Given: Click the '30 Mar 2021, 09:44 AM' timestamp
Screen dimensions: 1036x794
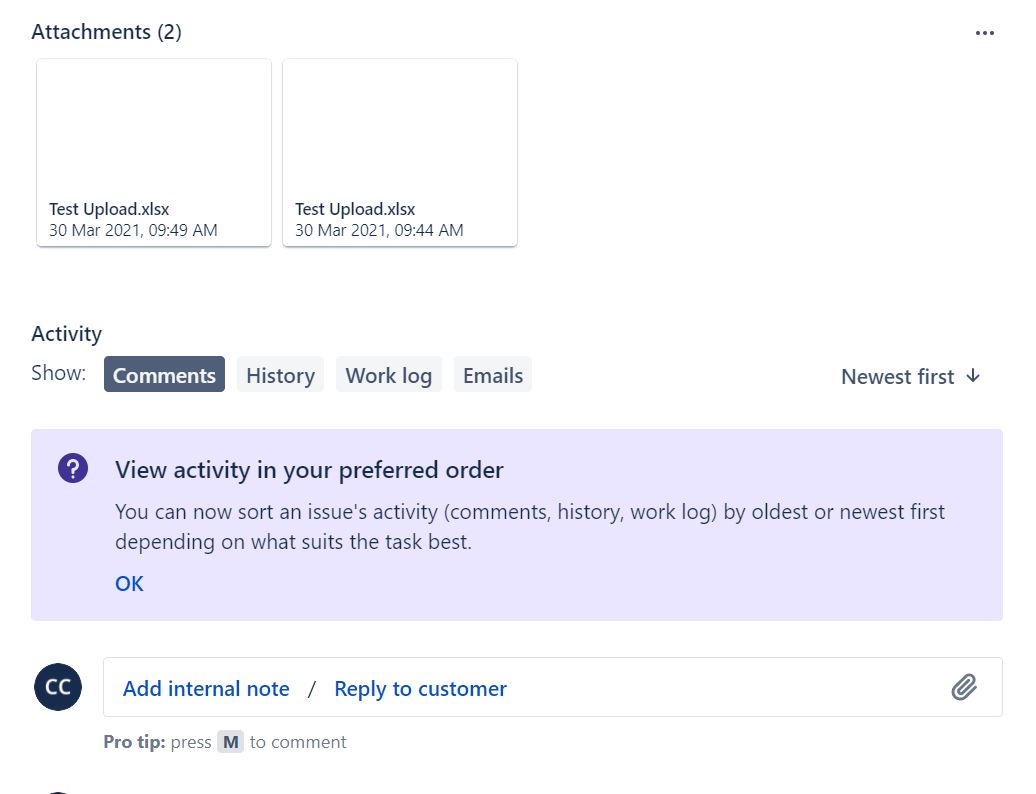Looking at the screenshot, I should pyautogui.click(x=379, y=230).
